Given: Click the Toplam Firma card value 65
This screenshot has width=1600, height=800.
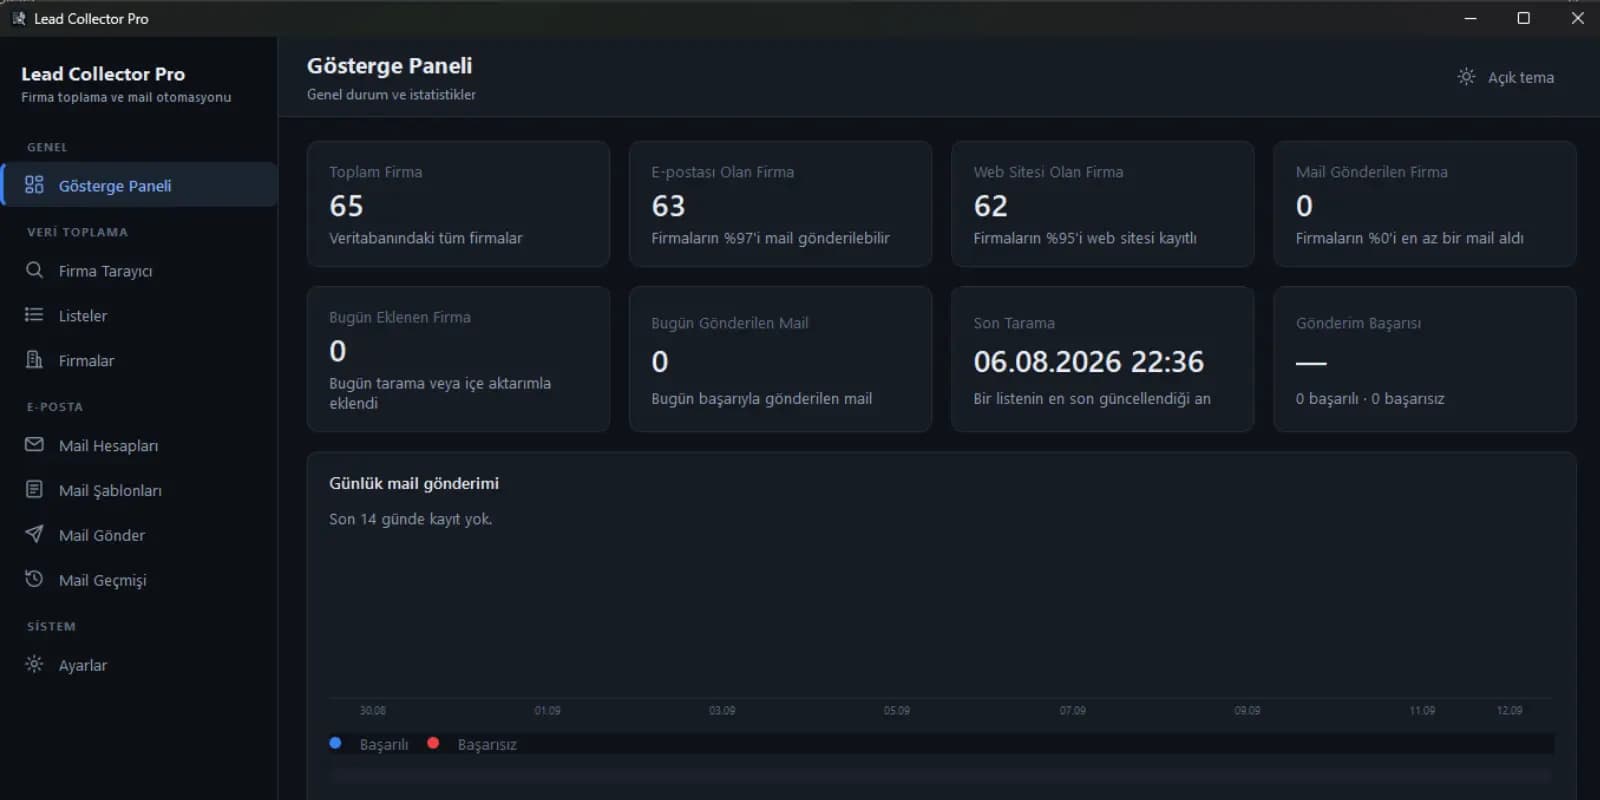Looking at the screenshot, I should pyautogui.click(x=346, y=206).
